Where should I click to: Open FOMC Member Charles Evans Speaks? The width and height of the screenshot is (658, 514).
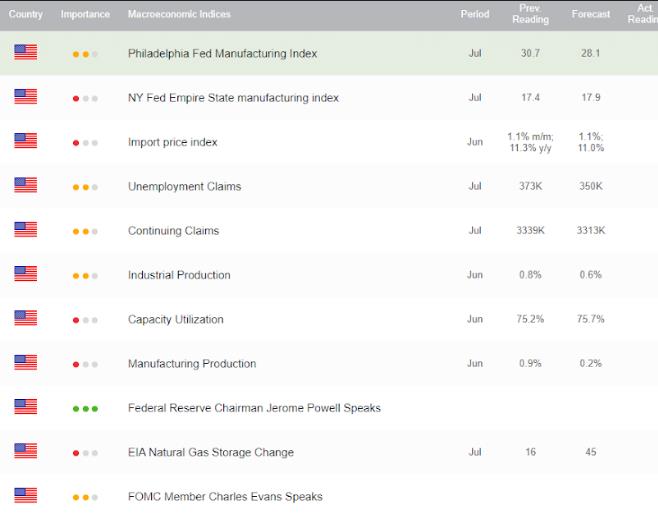pyautogui.click(x=225, y=496)
